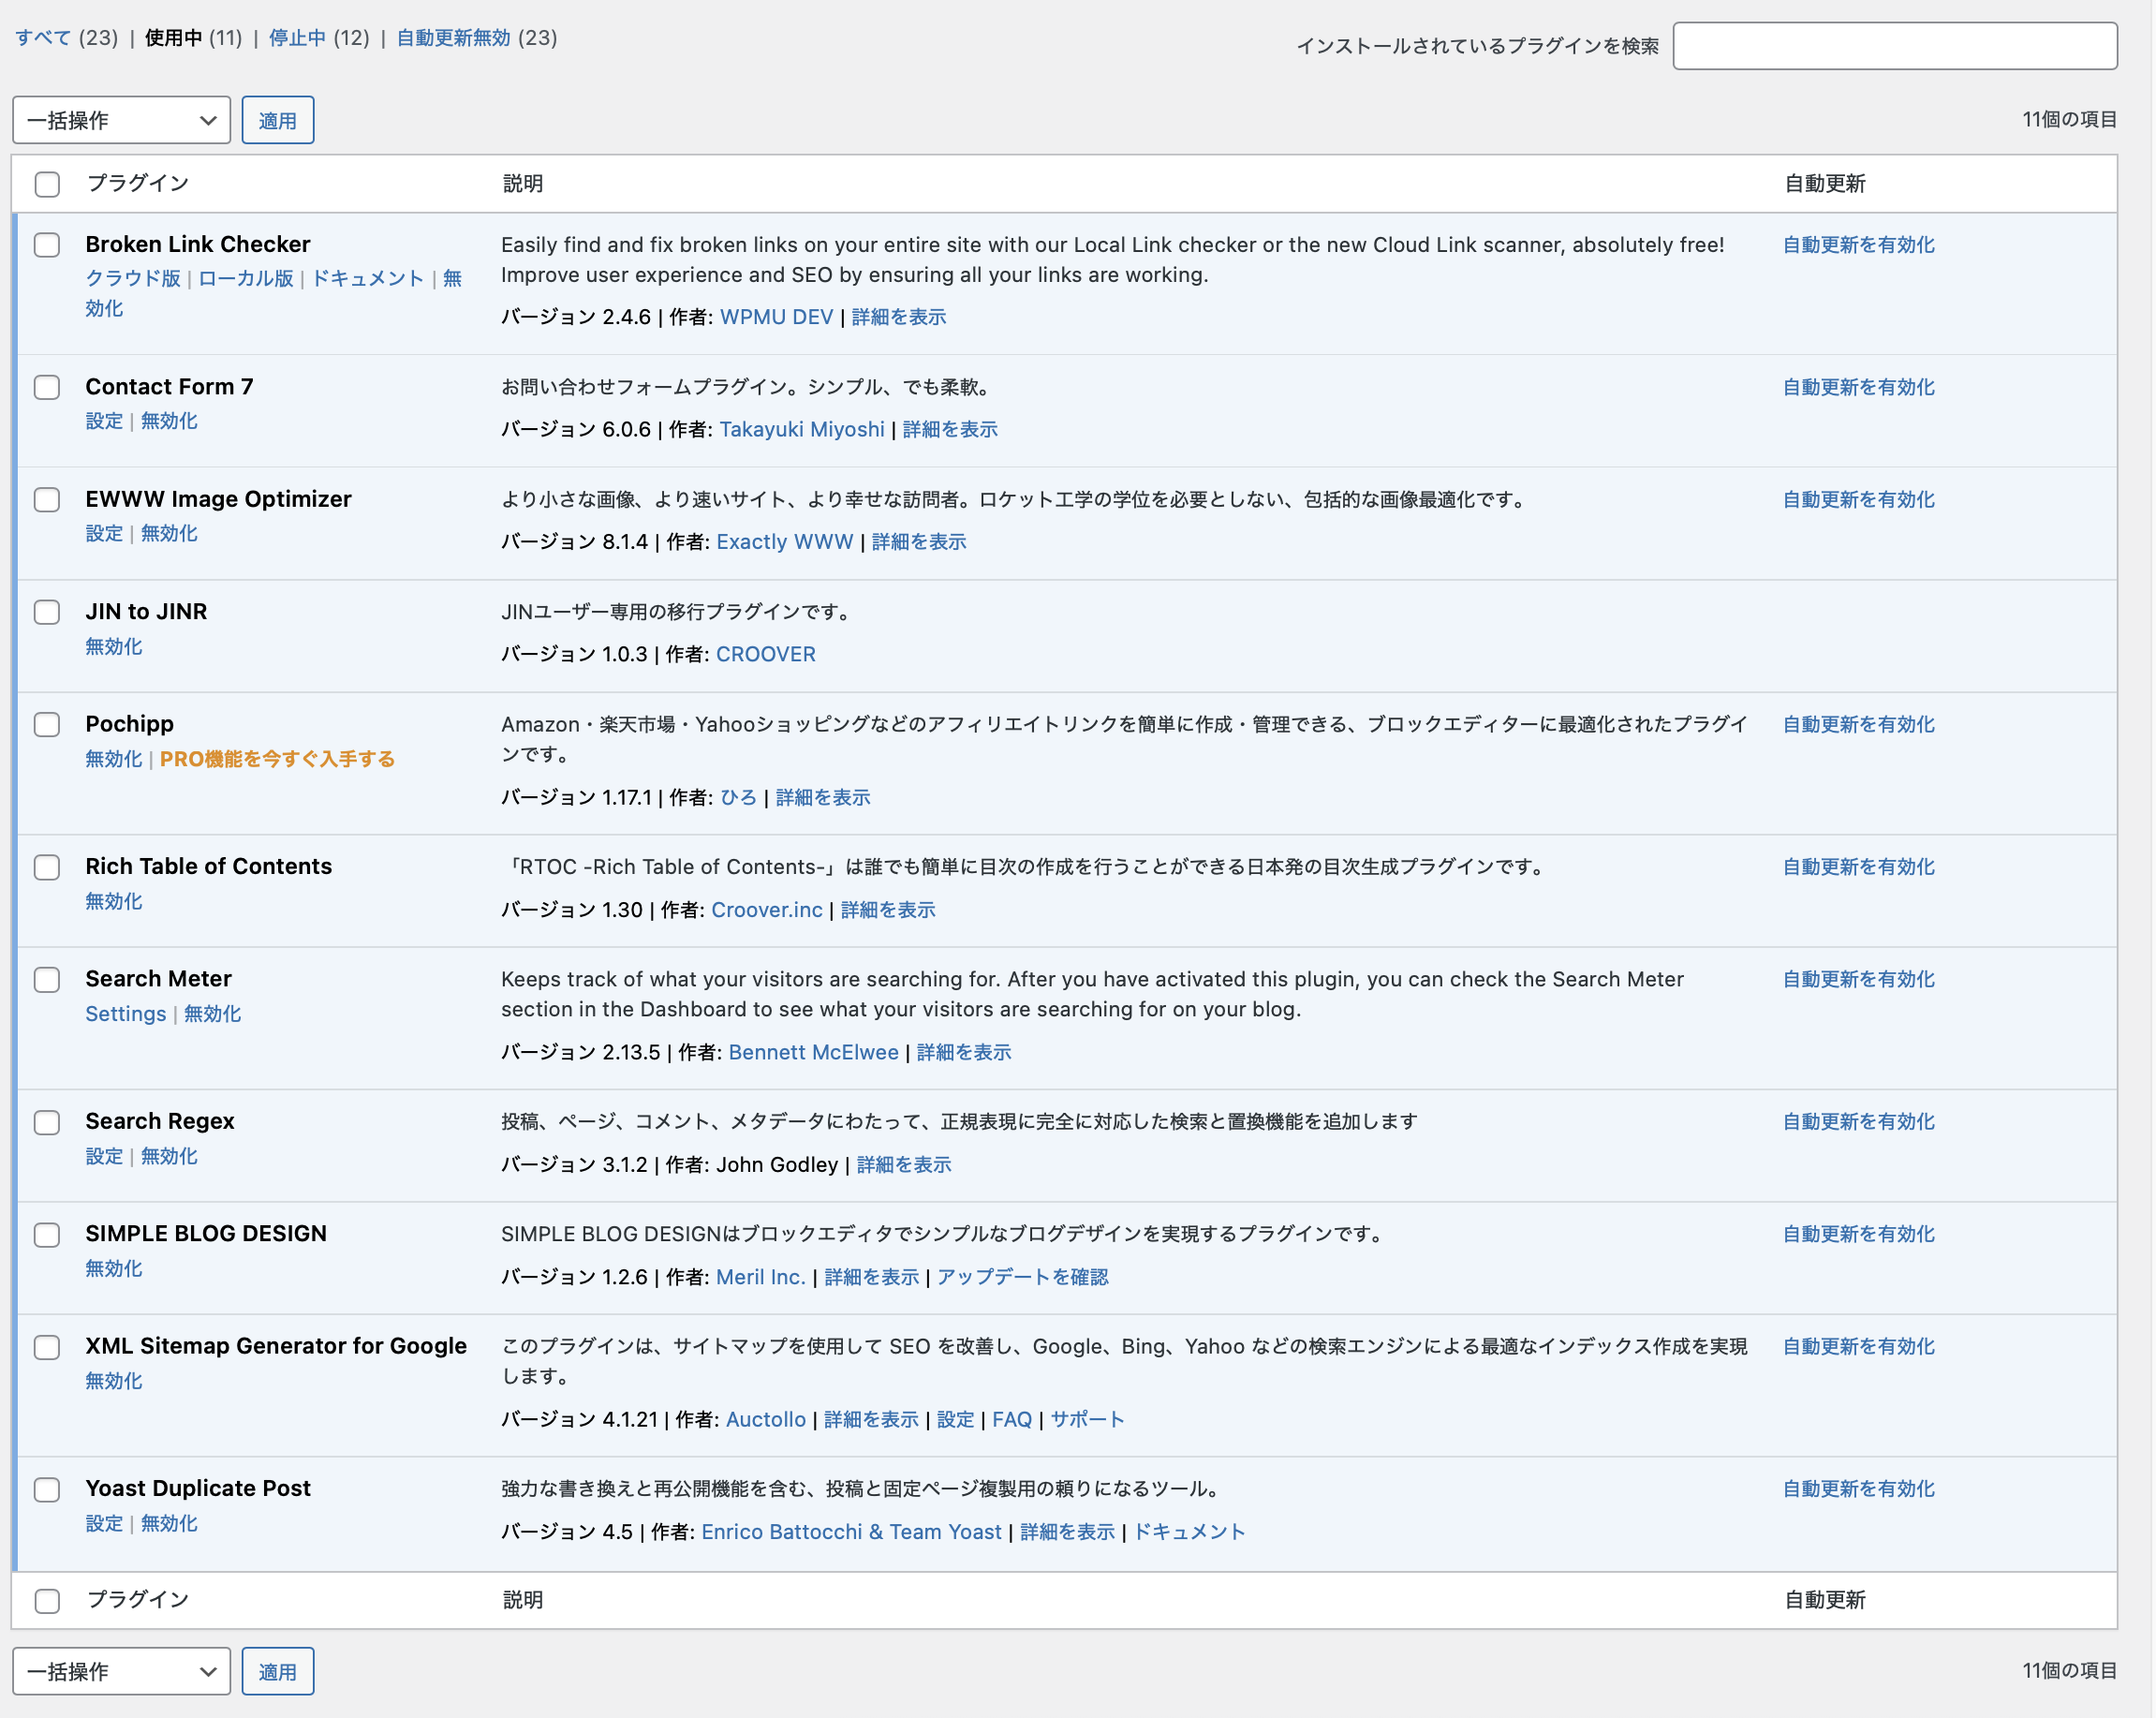Image resolution: width=2156 pixels, height=1718 pixels.
Task: Select the Rich Table of Contents checkbox
Action: 47,867
